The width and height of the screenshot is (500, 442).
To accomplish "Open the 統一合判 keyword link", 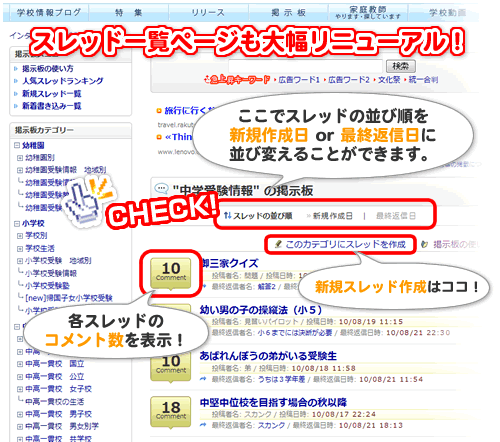I will click(x=423, y=80).
